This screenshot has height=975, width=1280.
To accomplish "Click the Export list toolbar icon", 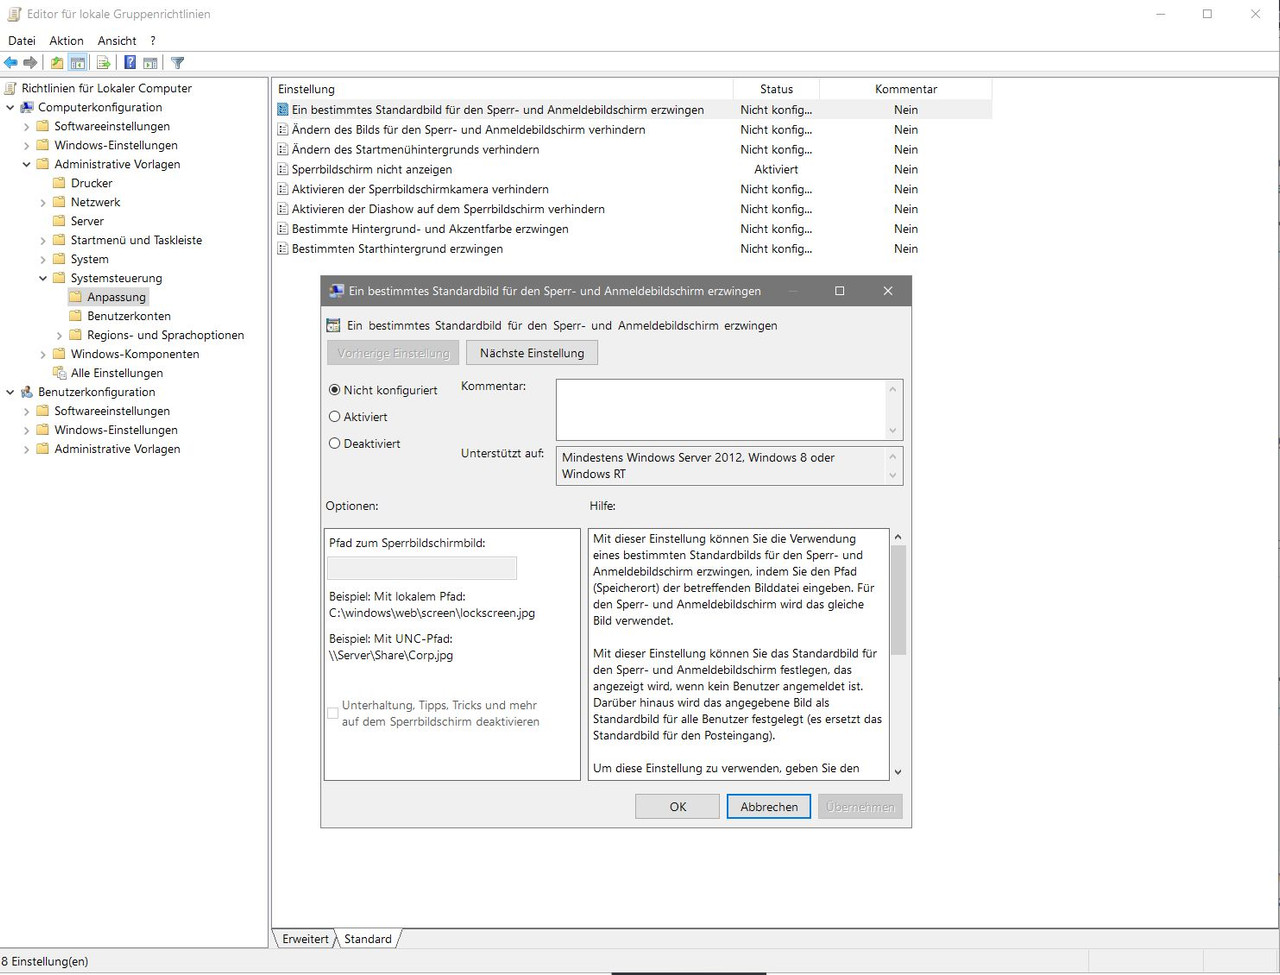I will [103, 63].
